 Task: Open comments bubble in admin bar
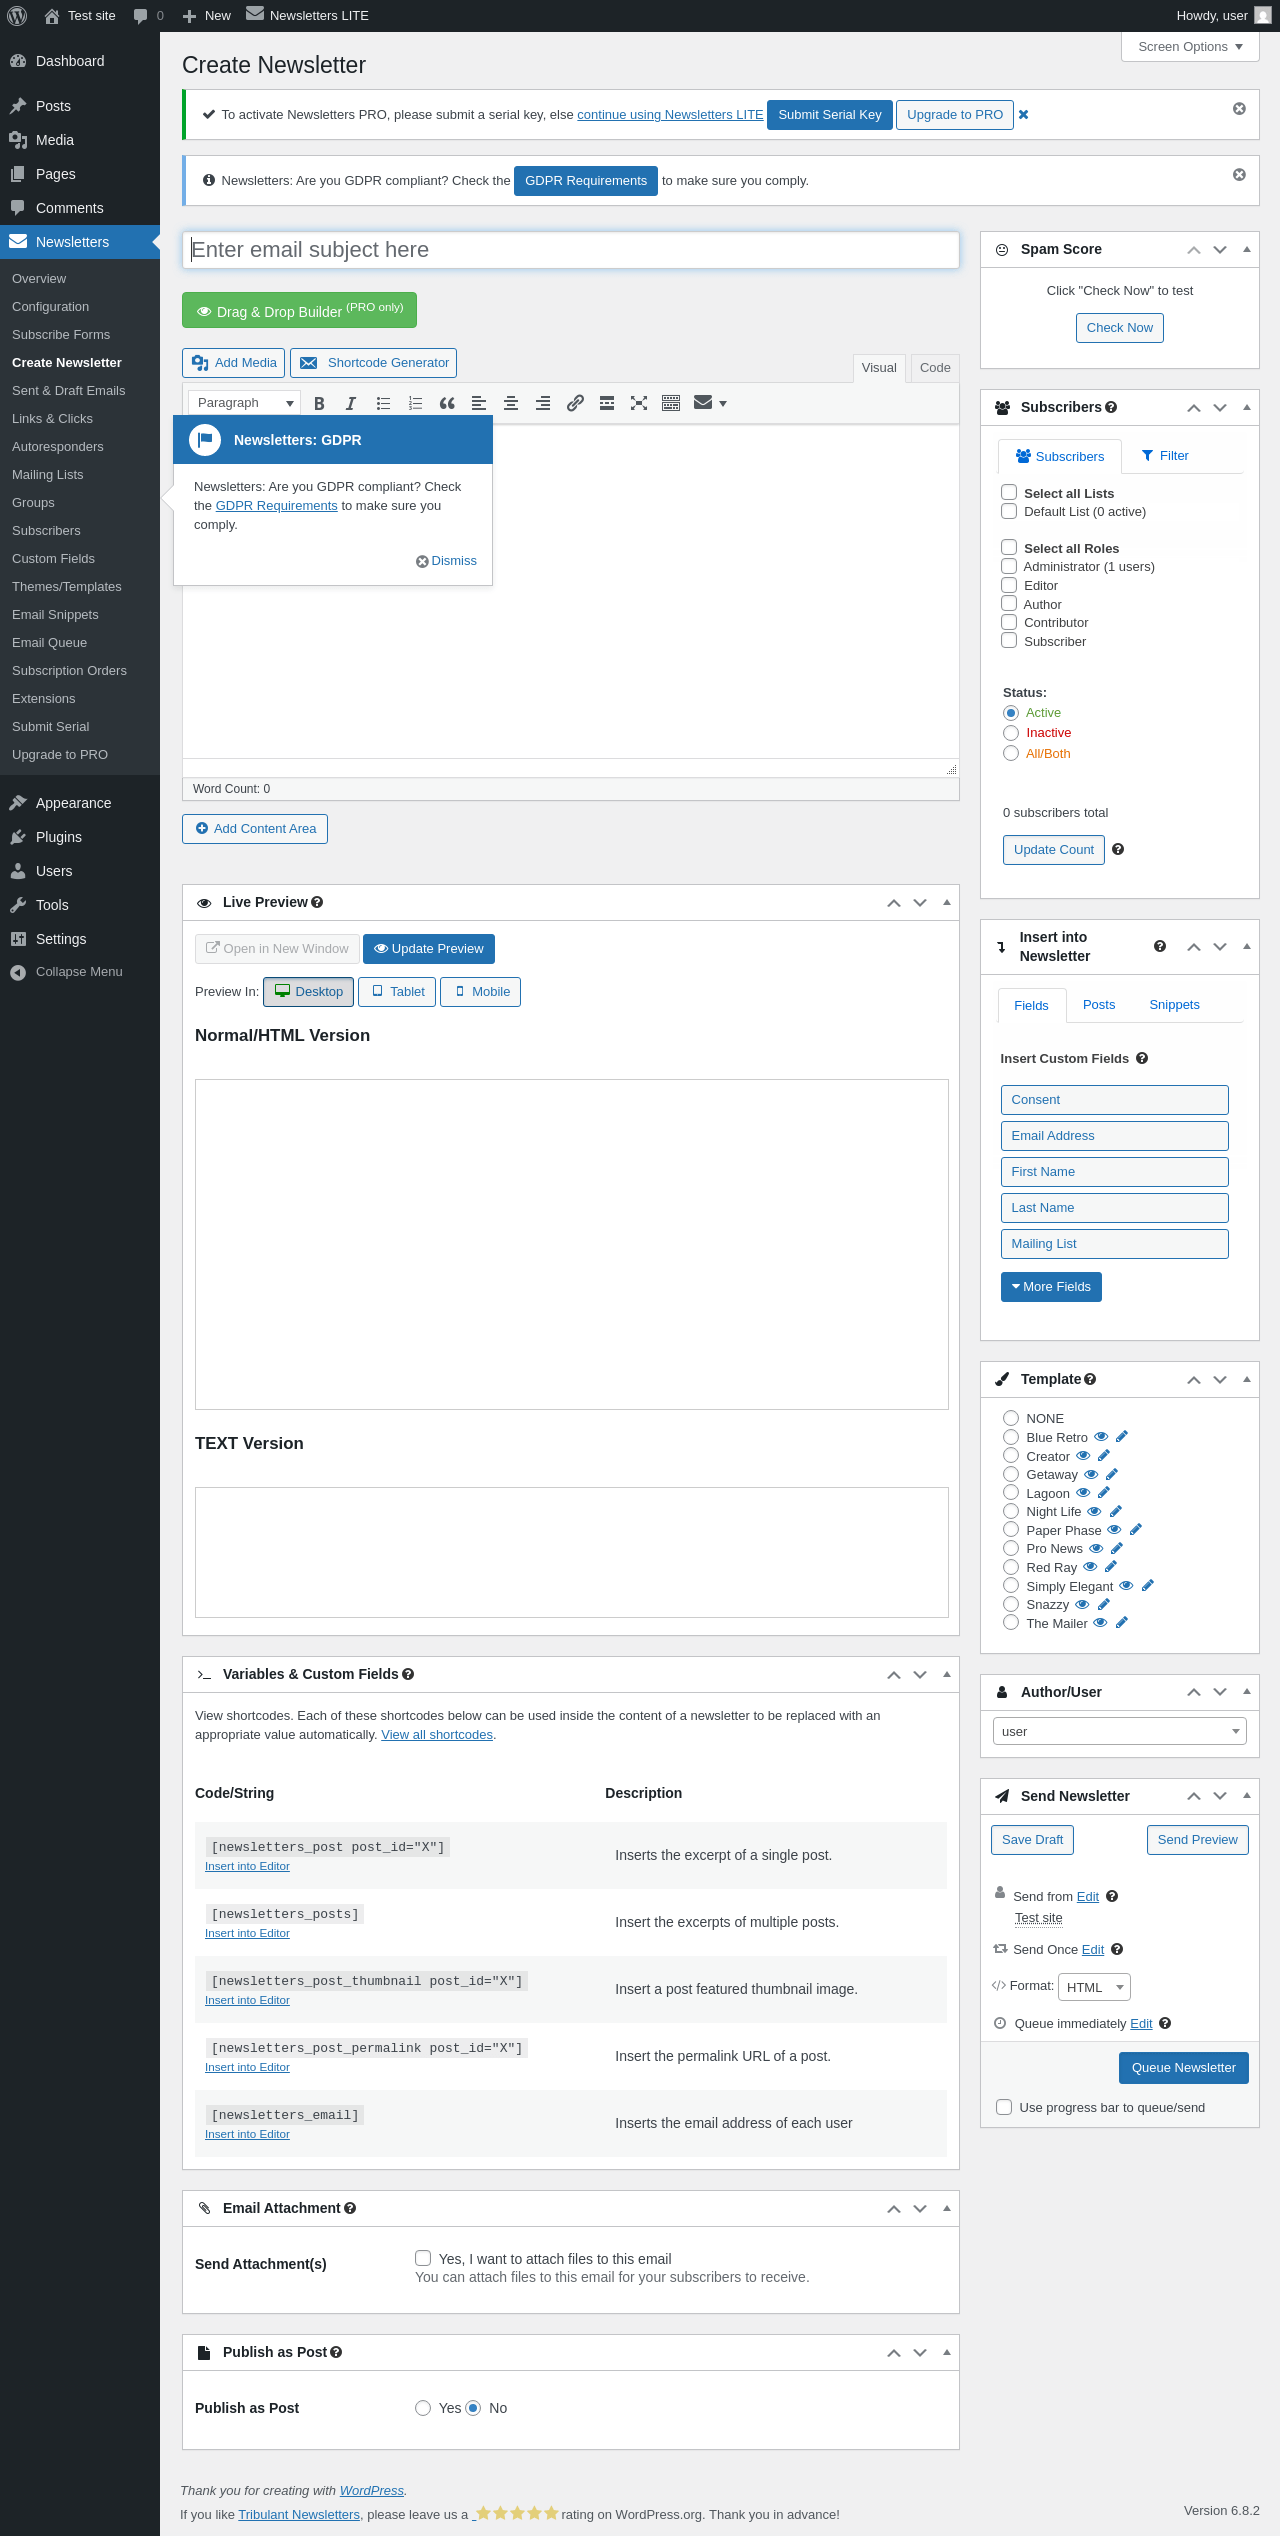click(148, 16)
